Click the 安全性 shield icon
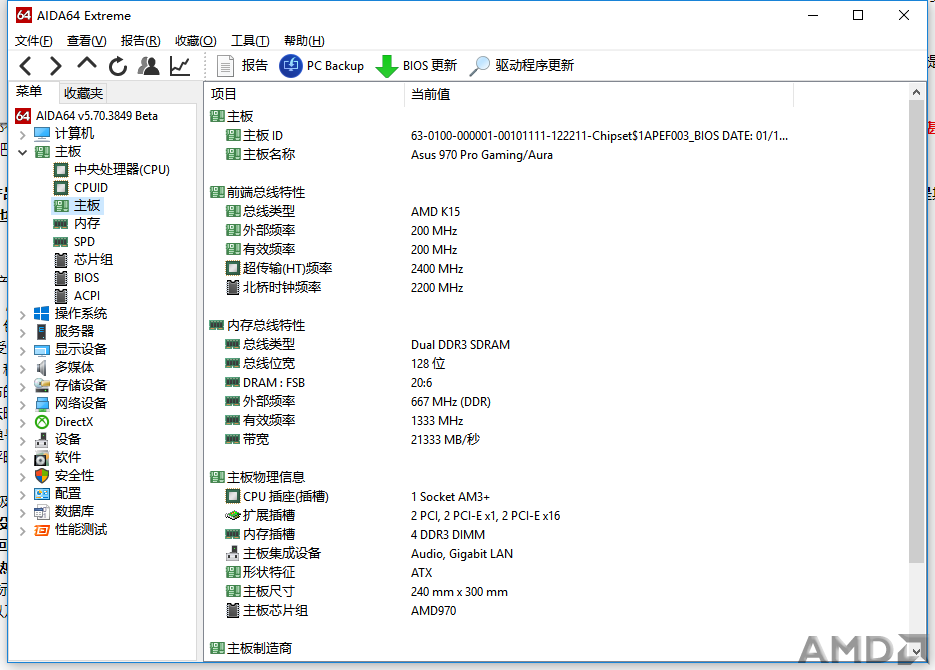Image resolution: width=935 pixels, height=670 pixels. (42, 476)
